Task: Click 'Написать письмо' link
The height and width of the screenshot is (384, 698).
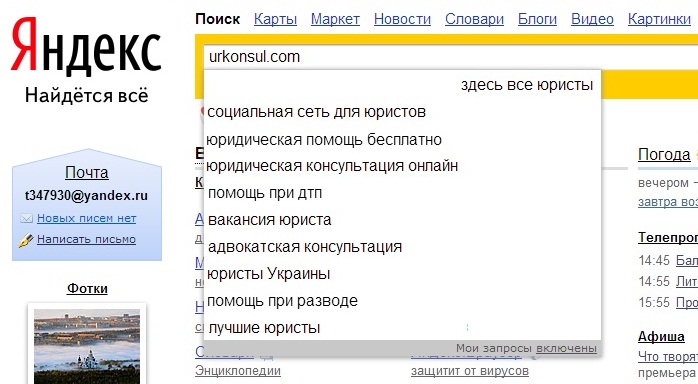Action: click(86, 239)
